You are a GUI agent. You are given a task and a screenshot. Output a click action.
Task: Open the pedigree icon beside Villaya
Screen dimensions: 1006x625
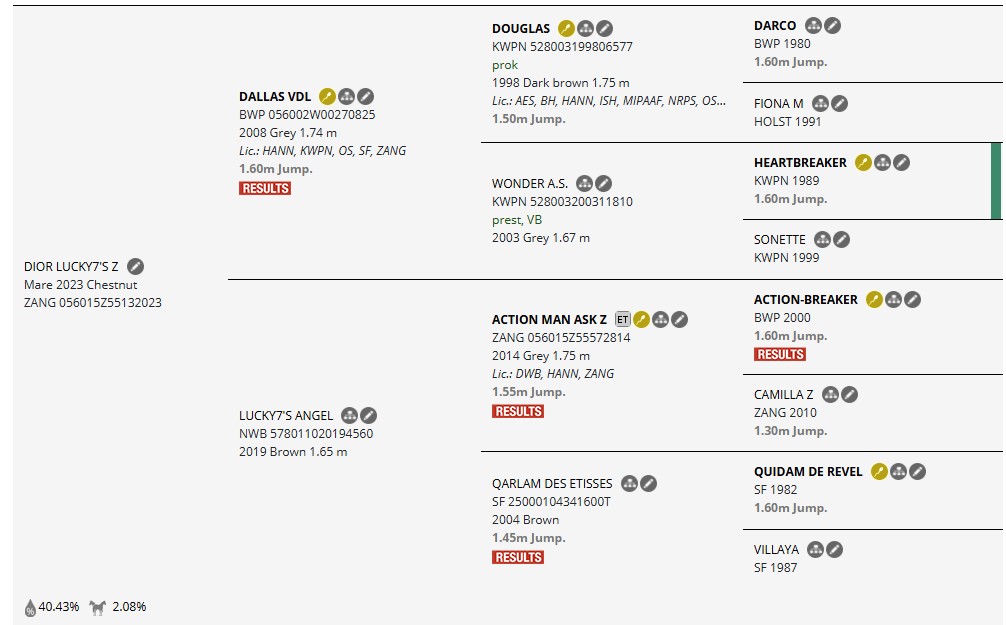815,549
